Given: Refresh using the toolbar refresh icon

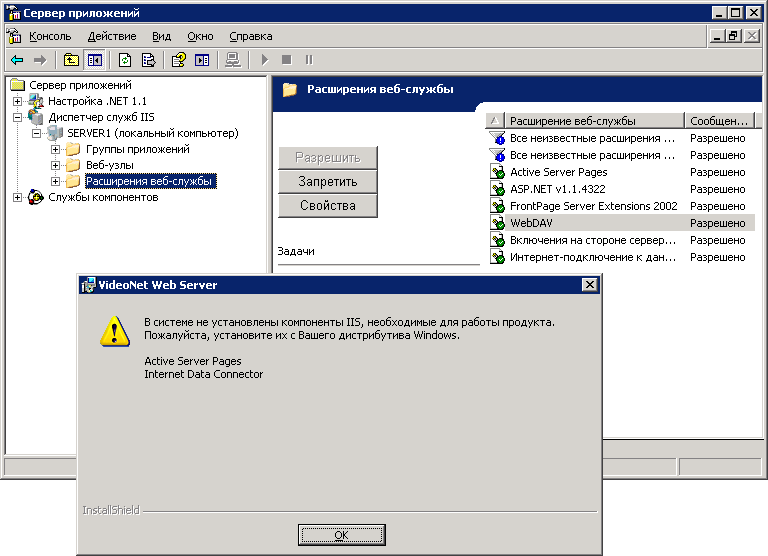Looking at the screenshot, I should tap(125, 60).
